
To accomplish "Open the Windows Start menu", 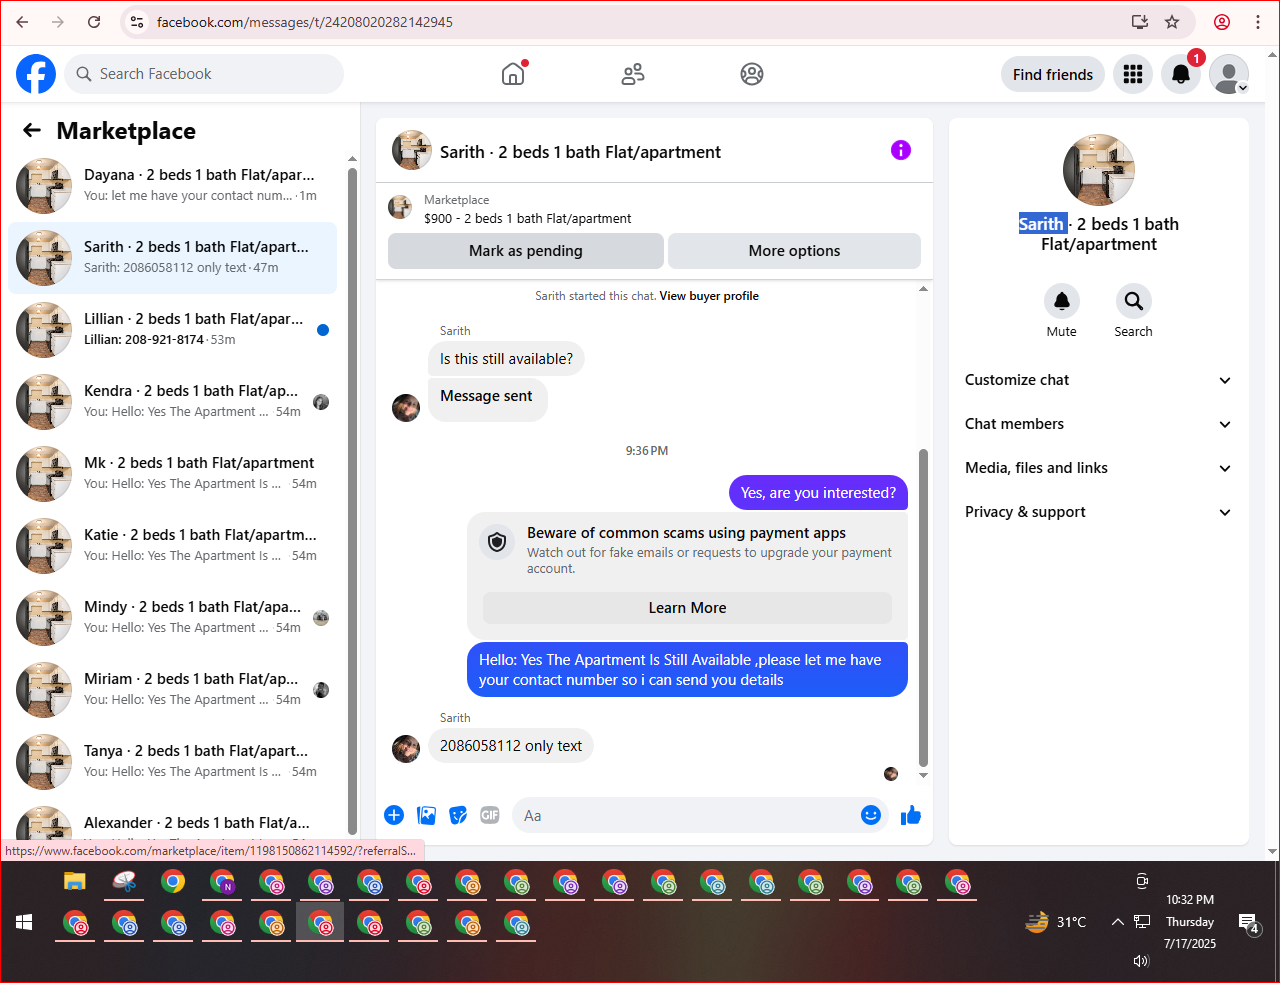I will pyautogui.click(x=24, y=922).
